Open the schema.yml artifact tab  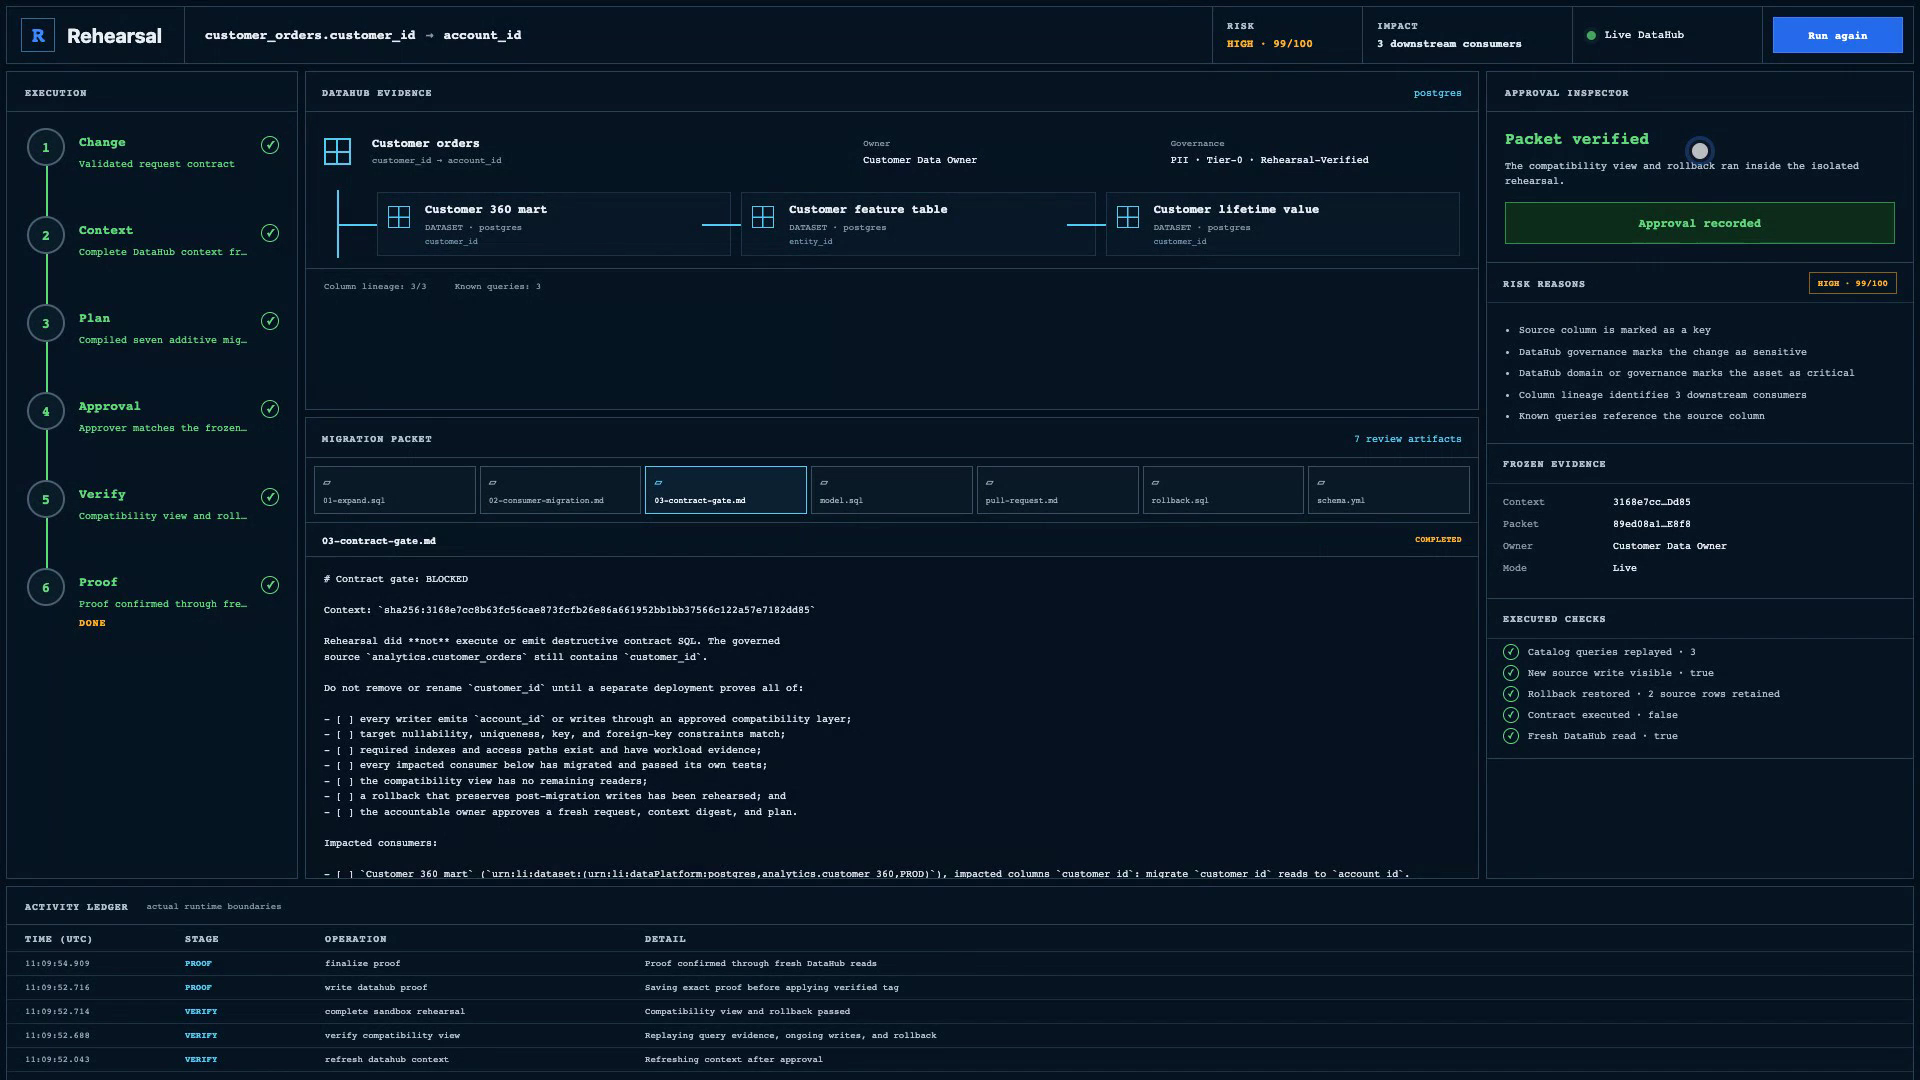click(x=1389, y=490)
